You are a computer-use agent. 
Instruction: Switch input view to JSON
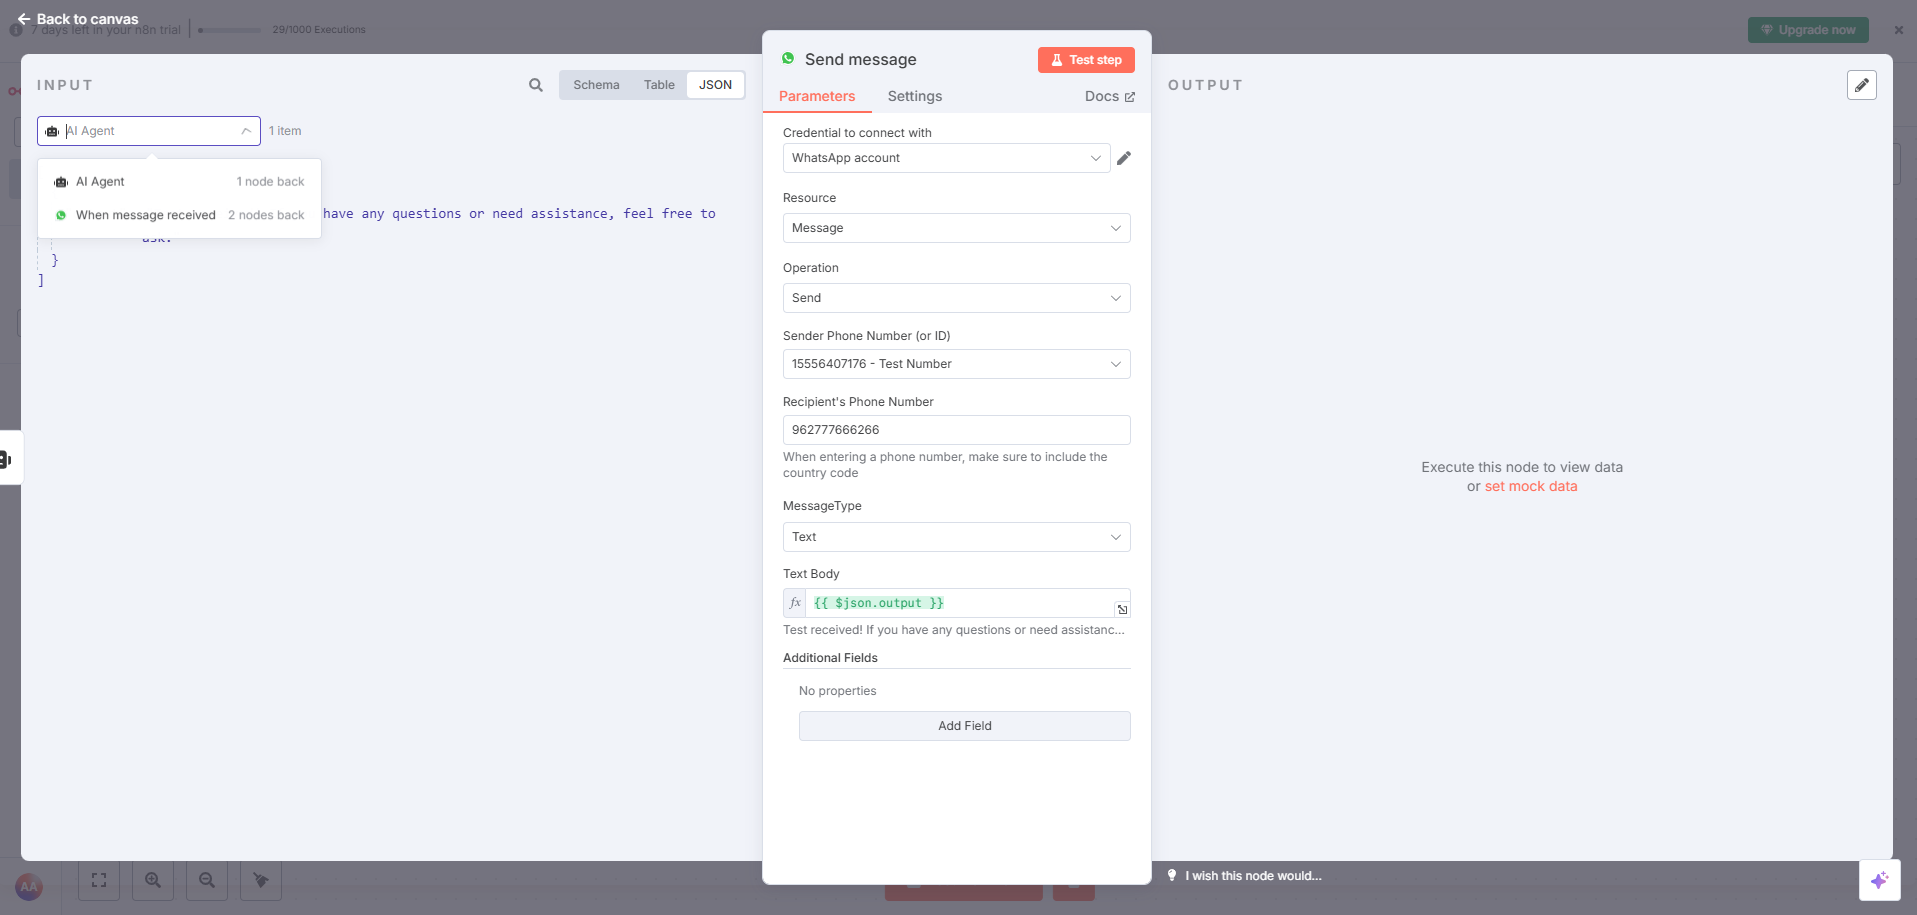715,85
